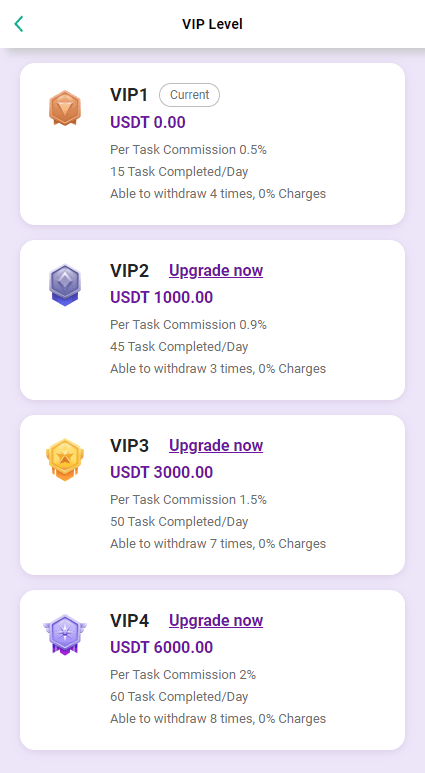Click the VIP3 gold star badge icon
The image size is (425, 773).
(x=65, y=459)
